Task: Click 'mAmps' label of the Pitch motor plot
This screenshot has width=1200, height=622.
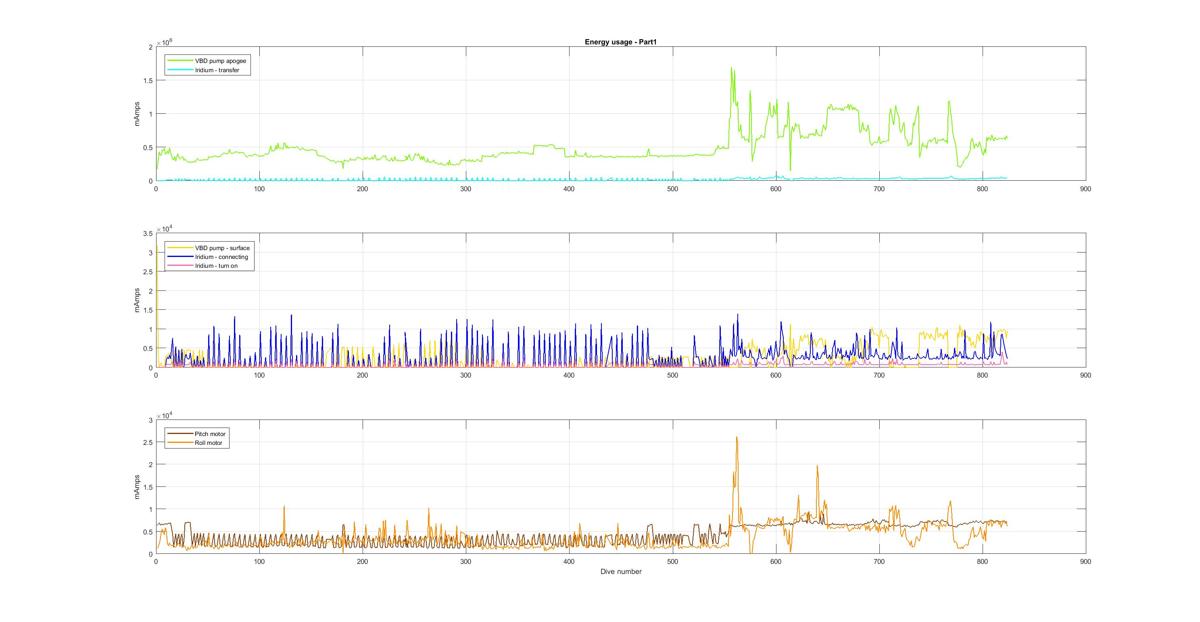Action: click(138, 486)
